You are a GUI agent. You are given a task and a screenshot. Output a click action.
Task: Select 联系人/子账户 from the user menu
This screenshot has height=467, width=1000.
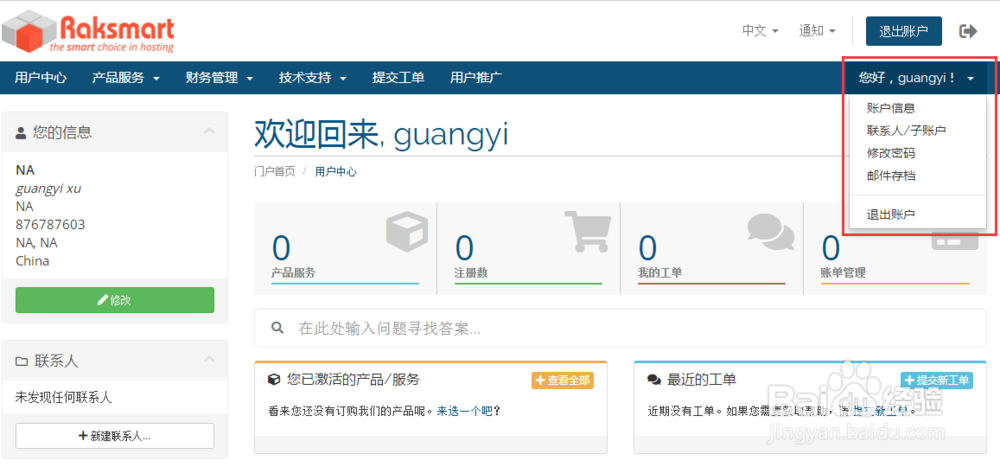pos(906,131)
